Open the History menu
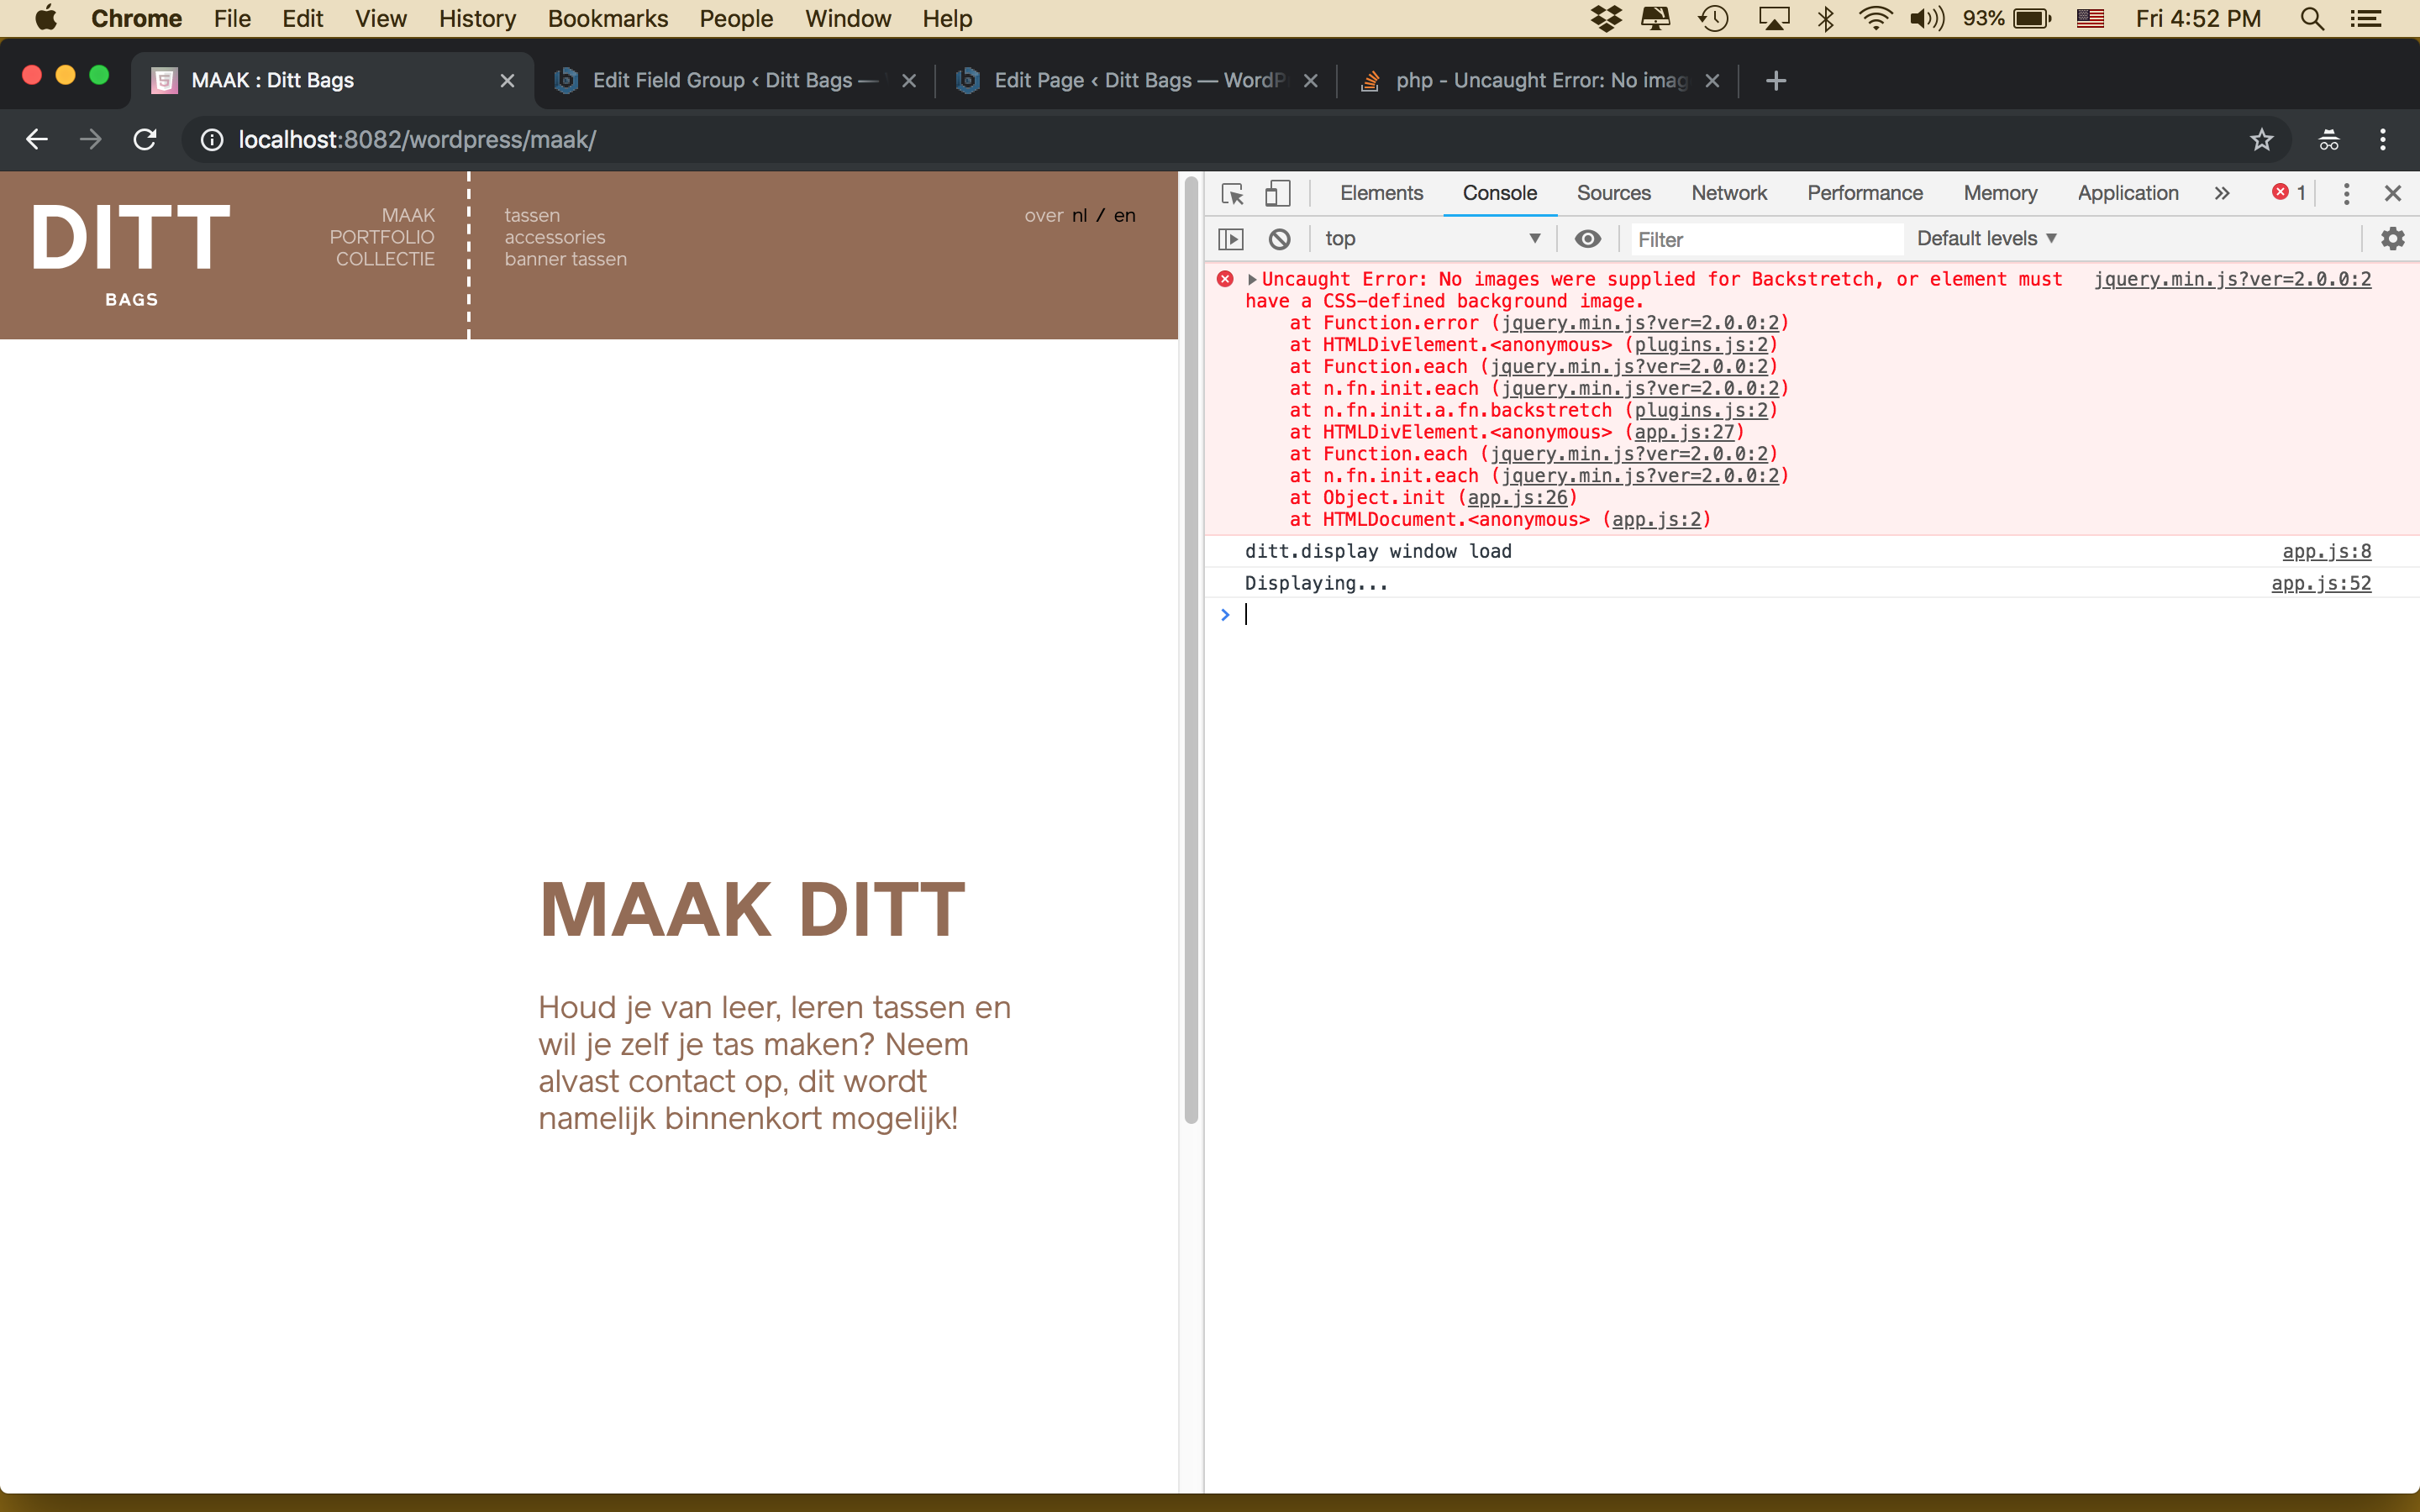The height and width of the screenshot is (1512, 2420). [477, 19]
